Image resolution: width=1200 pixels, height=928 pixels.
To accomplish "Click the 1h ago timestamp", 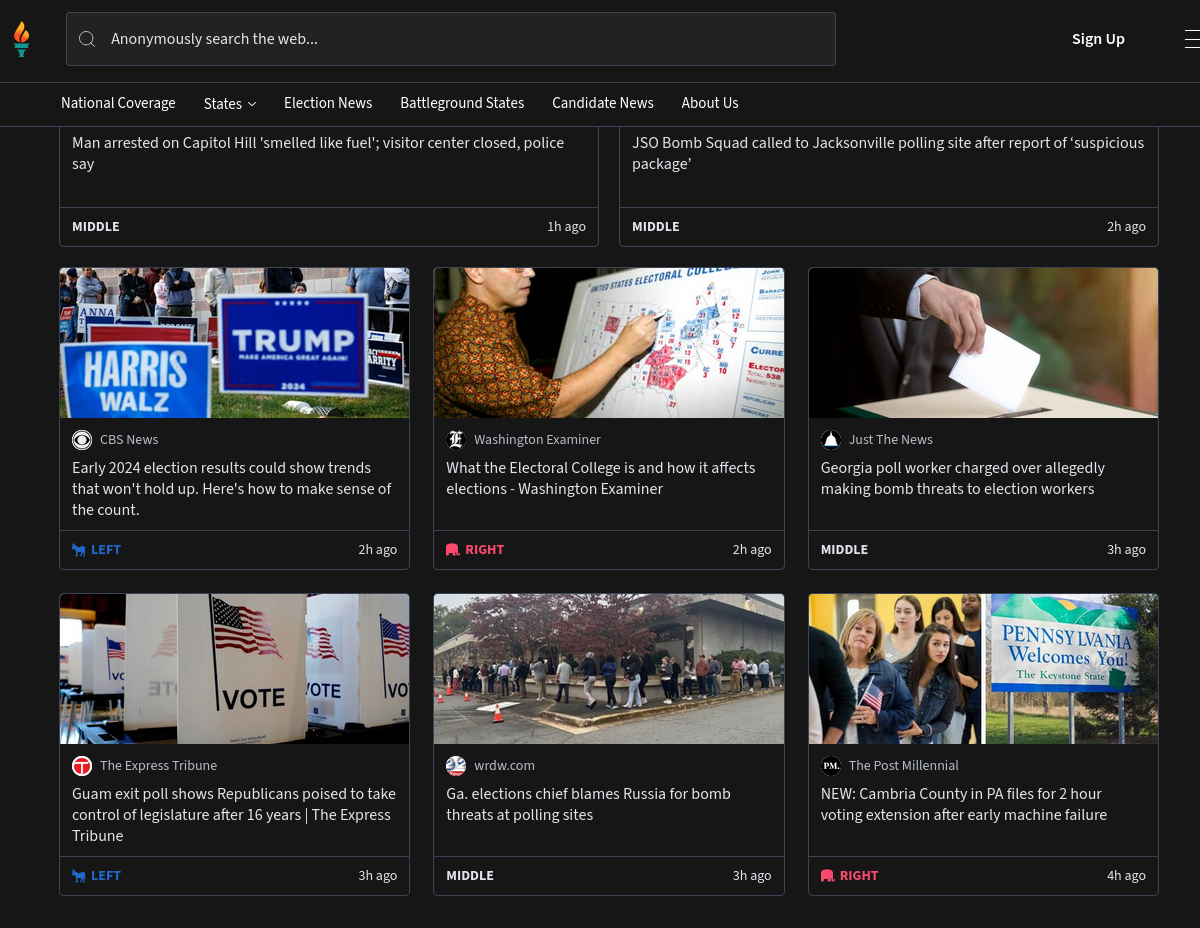I will pyautogui.click(x=566, y=227).
